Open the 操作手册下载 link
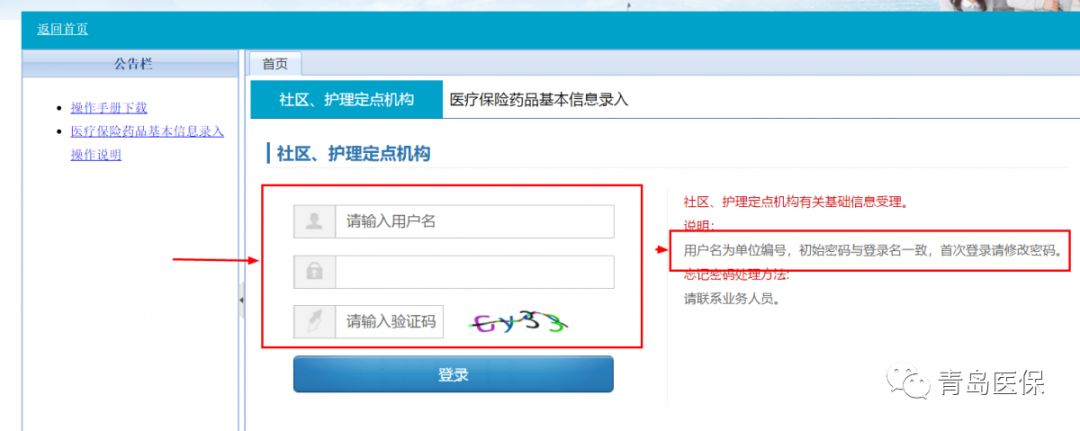The height and width of the screenshot is (431, 1080). (x=109, y=107)
